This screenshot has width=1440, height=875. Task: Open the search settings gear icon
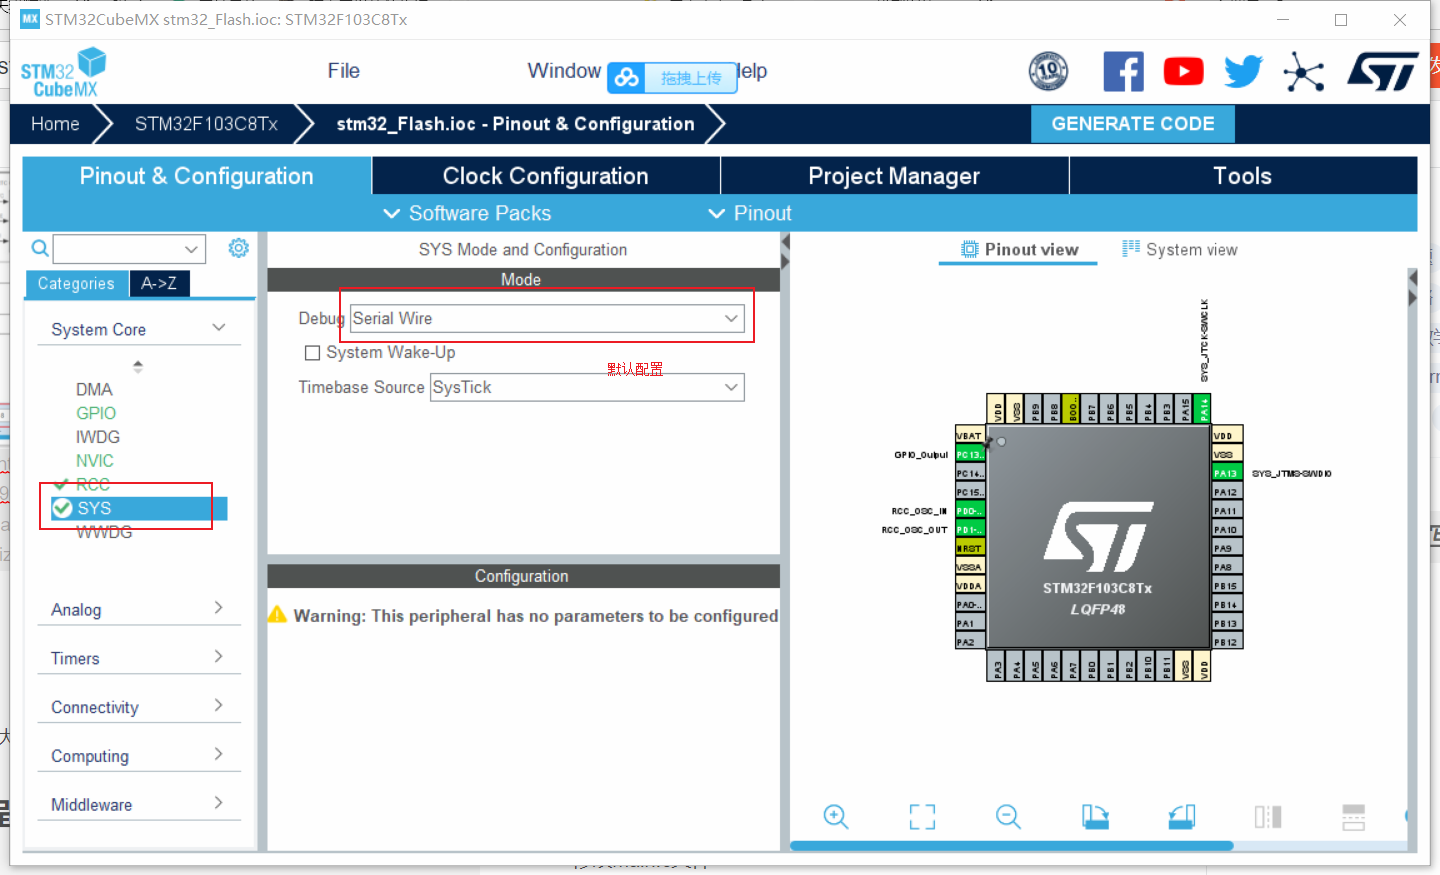(x=238, y=248)
